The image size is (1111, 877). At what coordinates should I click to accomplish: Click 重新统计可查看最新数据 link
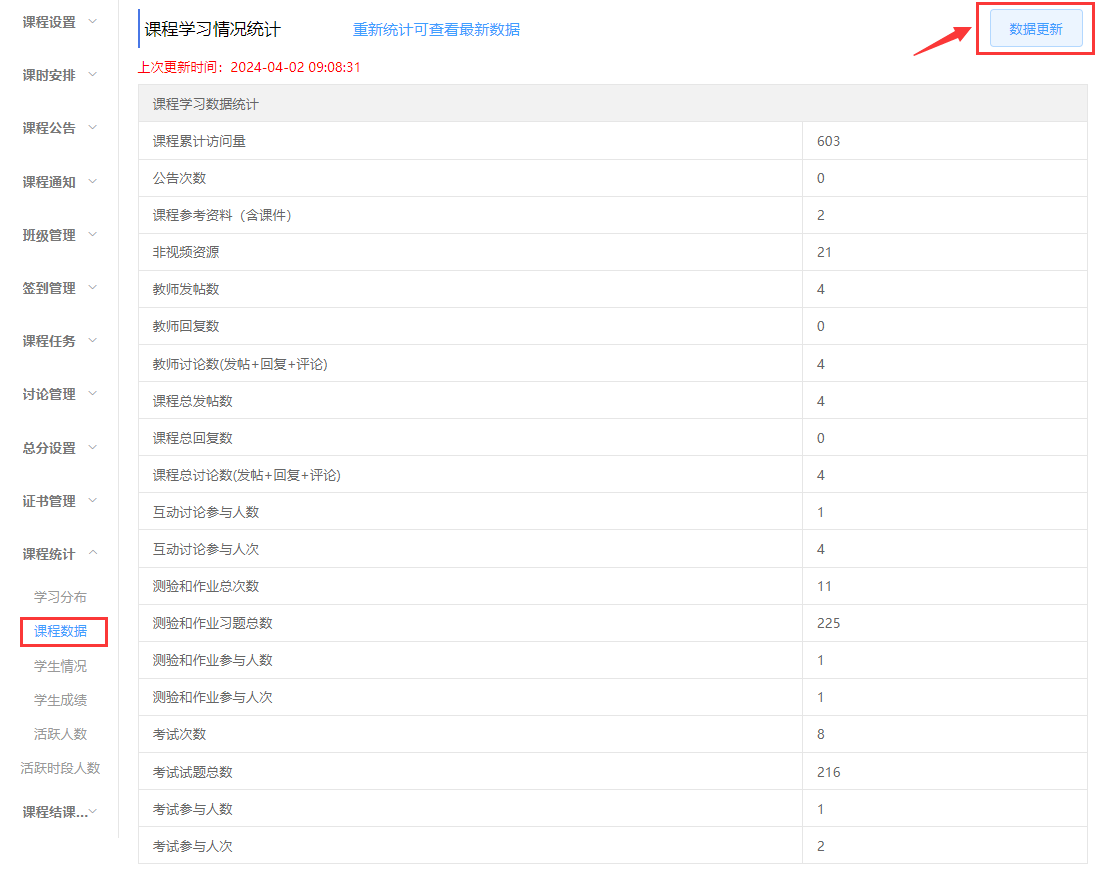436,29
